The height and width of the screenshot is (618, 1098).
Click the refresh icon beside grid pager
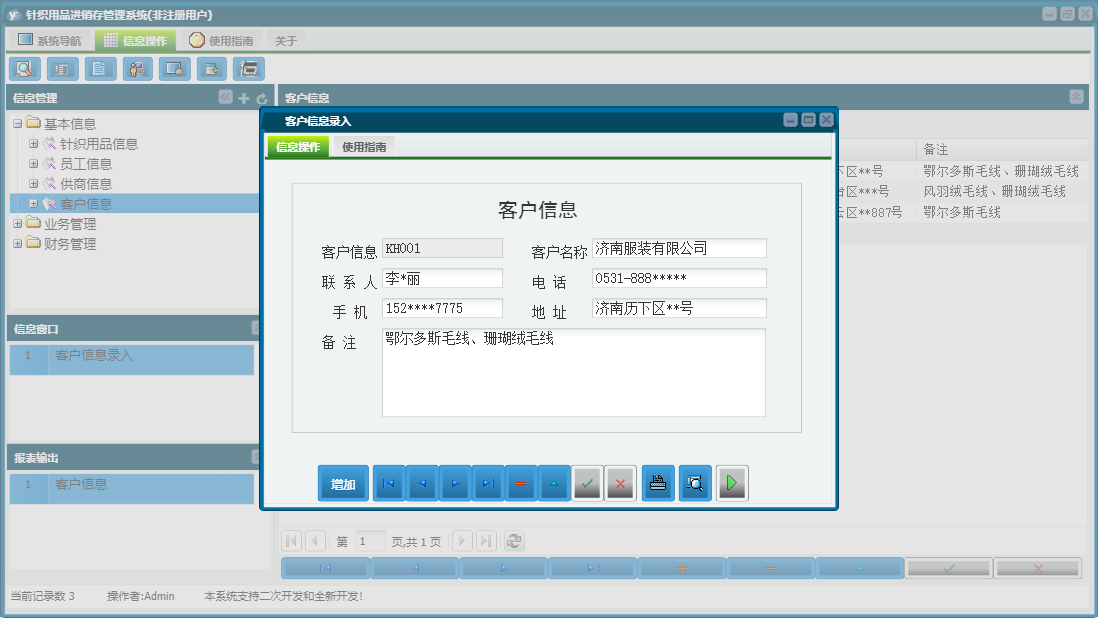[x=513, y=541]
